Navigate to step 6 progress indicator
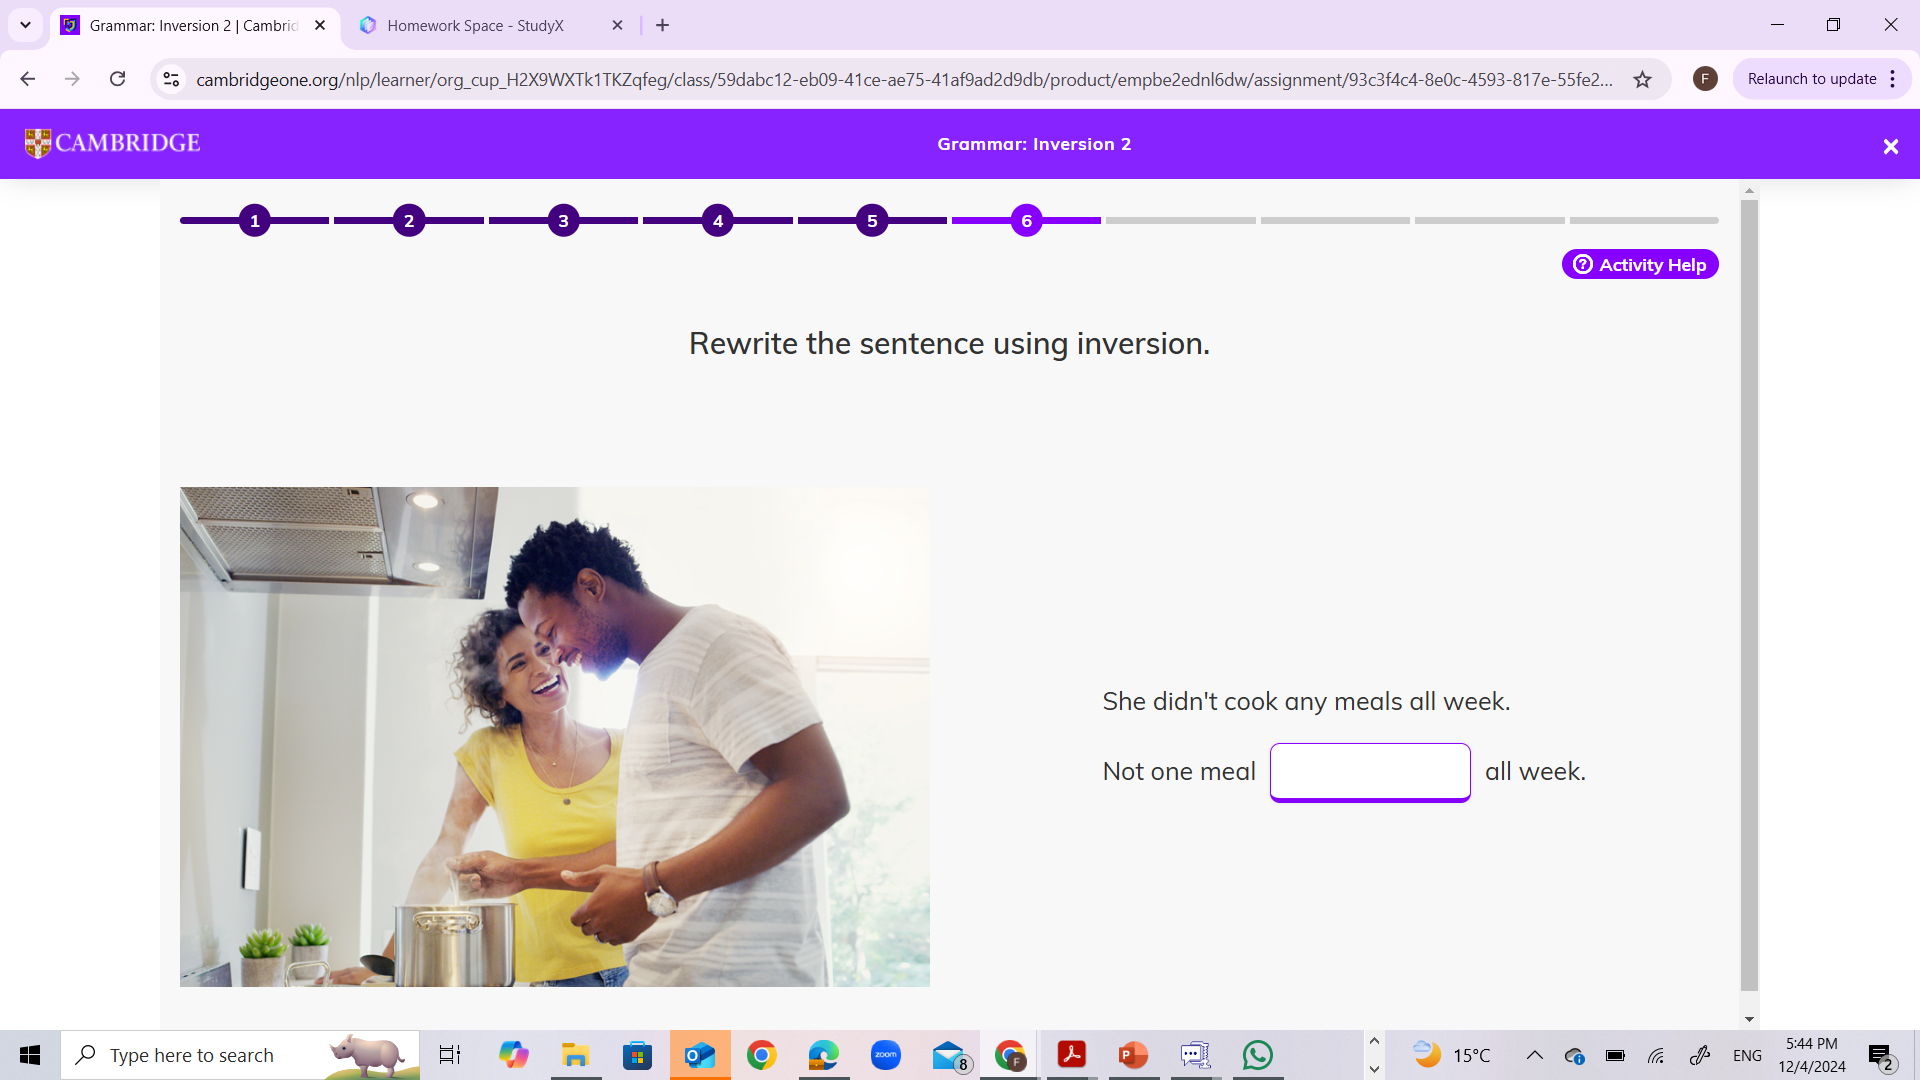 1026,220
